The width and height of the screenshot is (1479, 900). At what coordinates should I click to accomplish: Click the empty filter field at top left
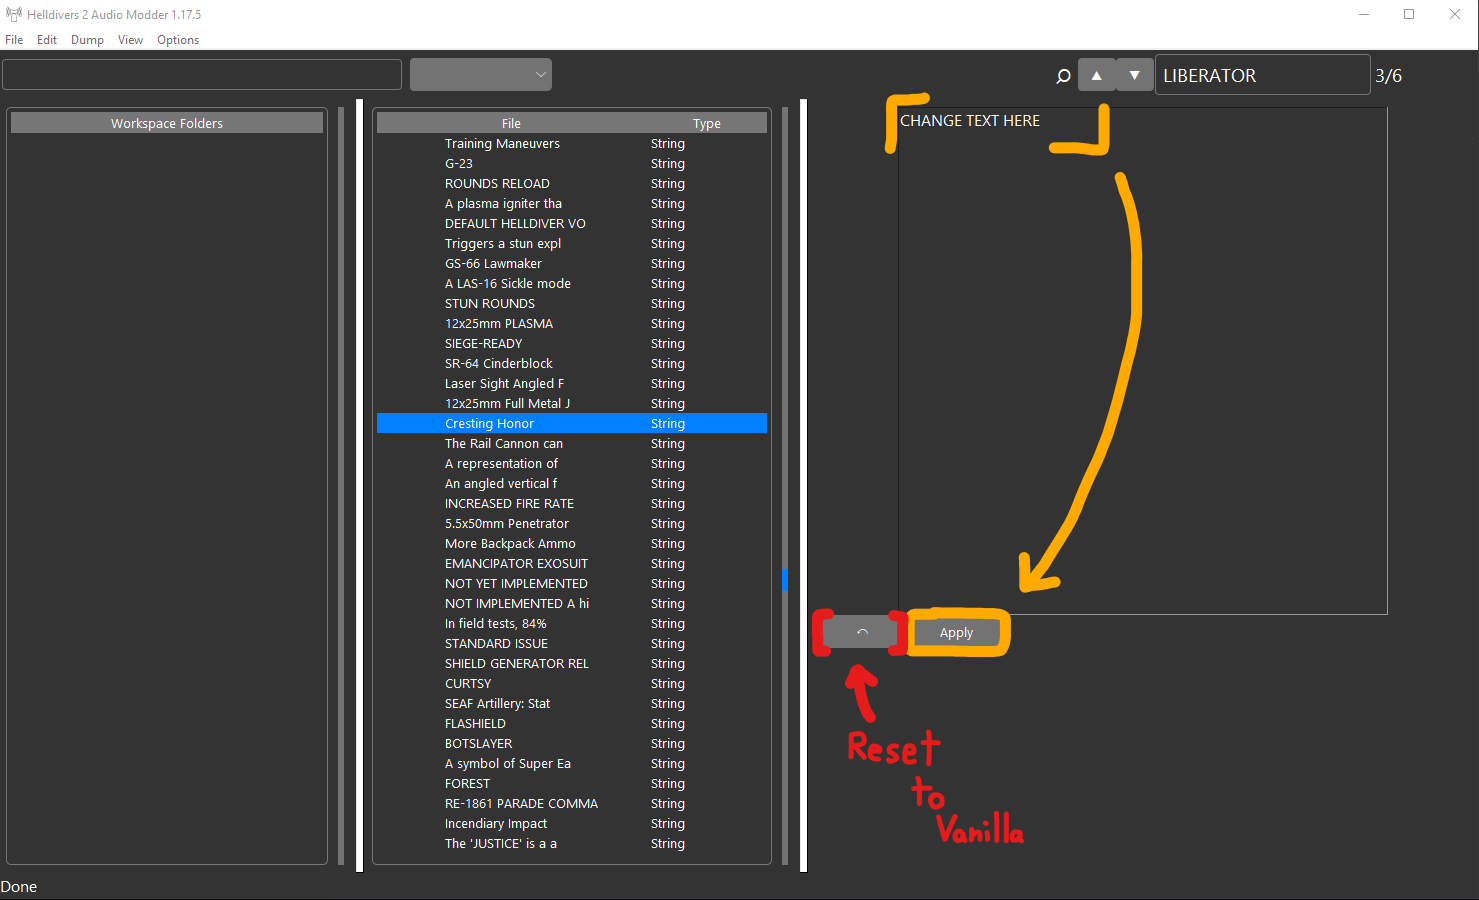coord(202,75)
